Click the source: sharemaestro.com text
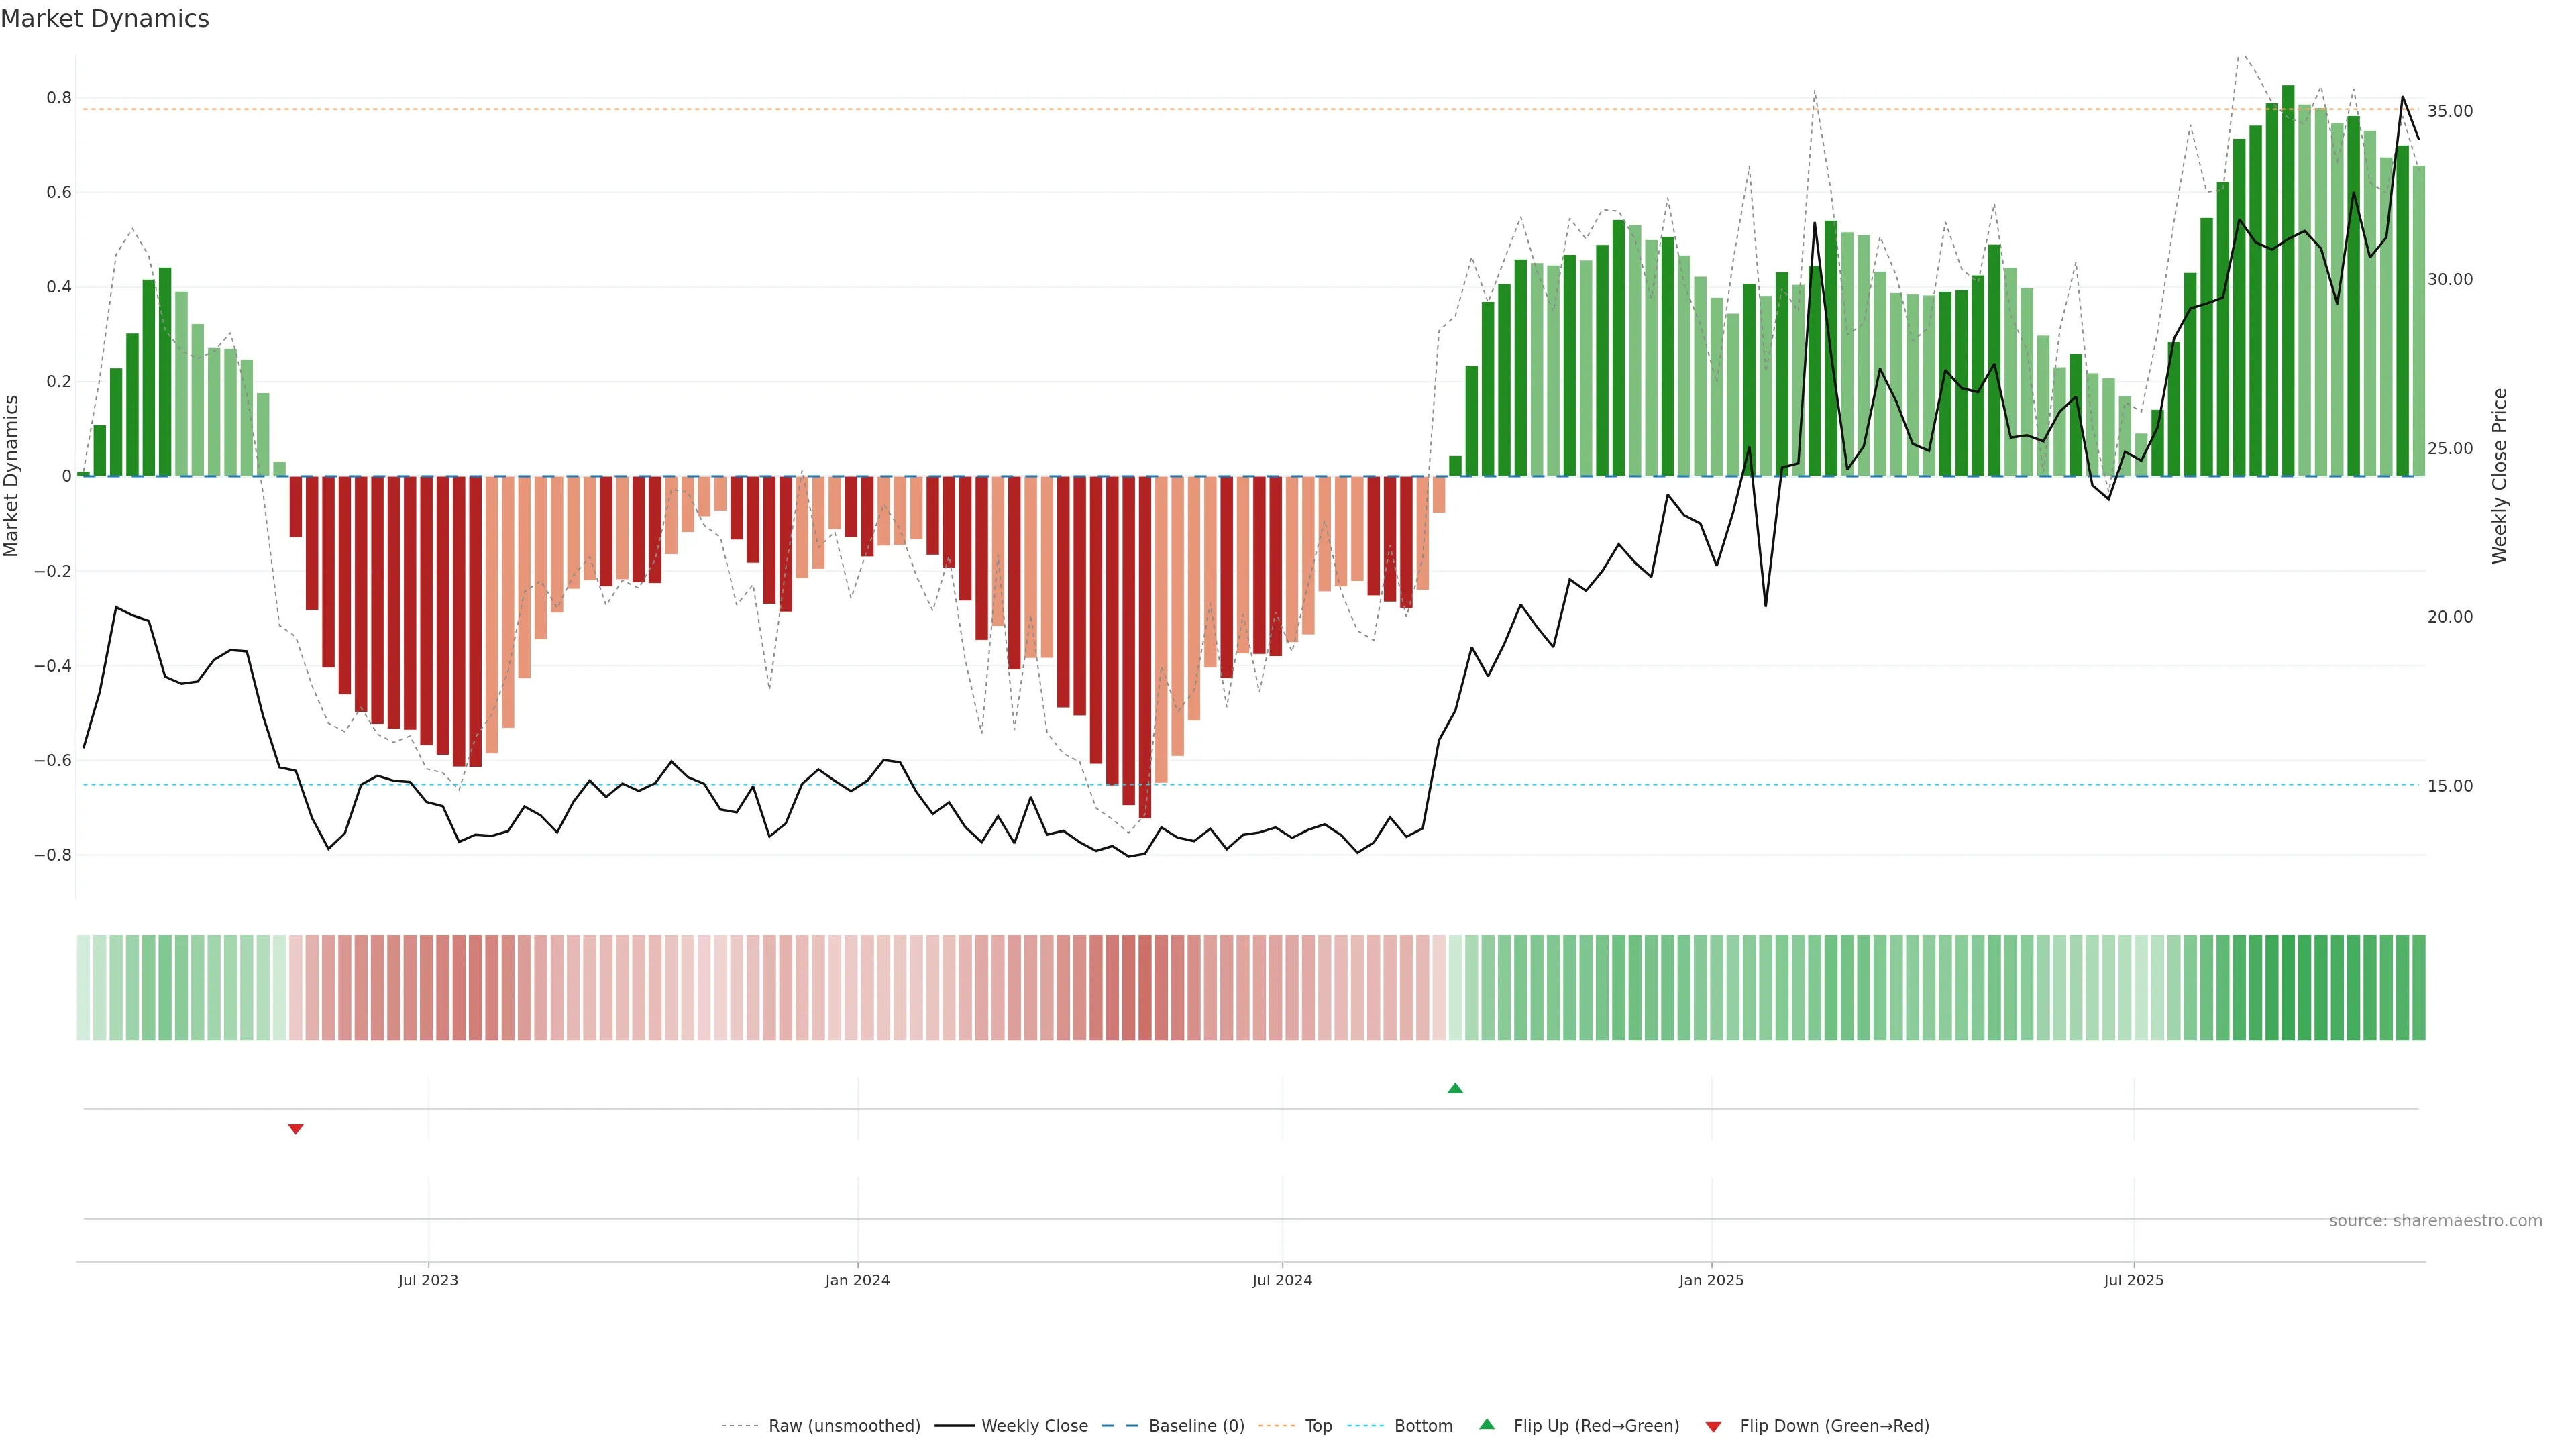Screen dimensions: 2576x1449 click(2435, 1220)
